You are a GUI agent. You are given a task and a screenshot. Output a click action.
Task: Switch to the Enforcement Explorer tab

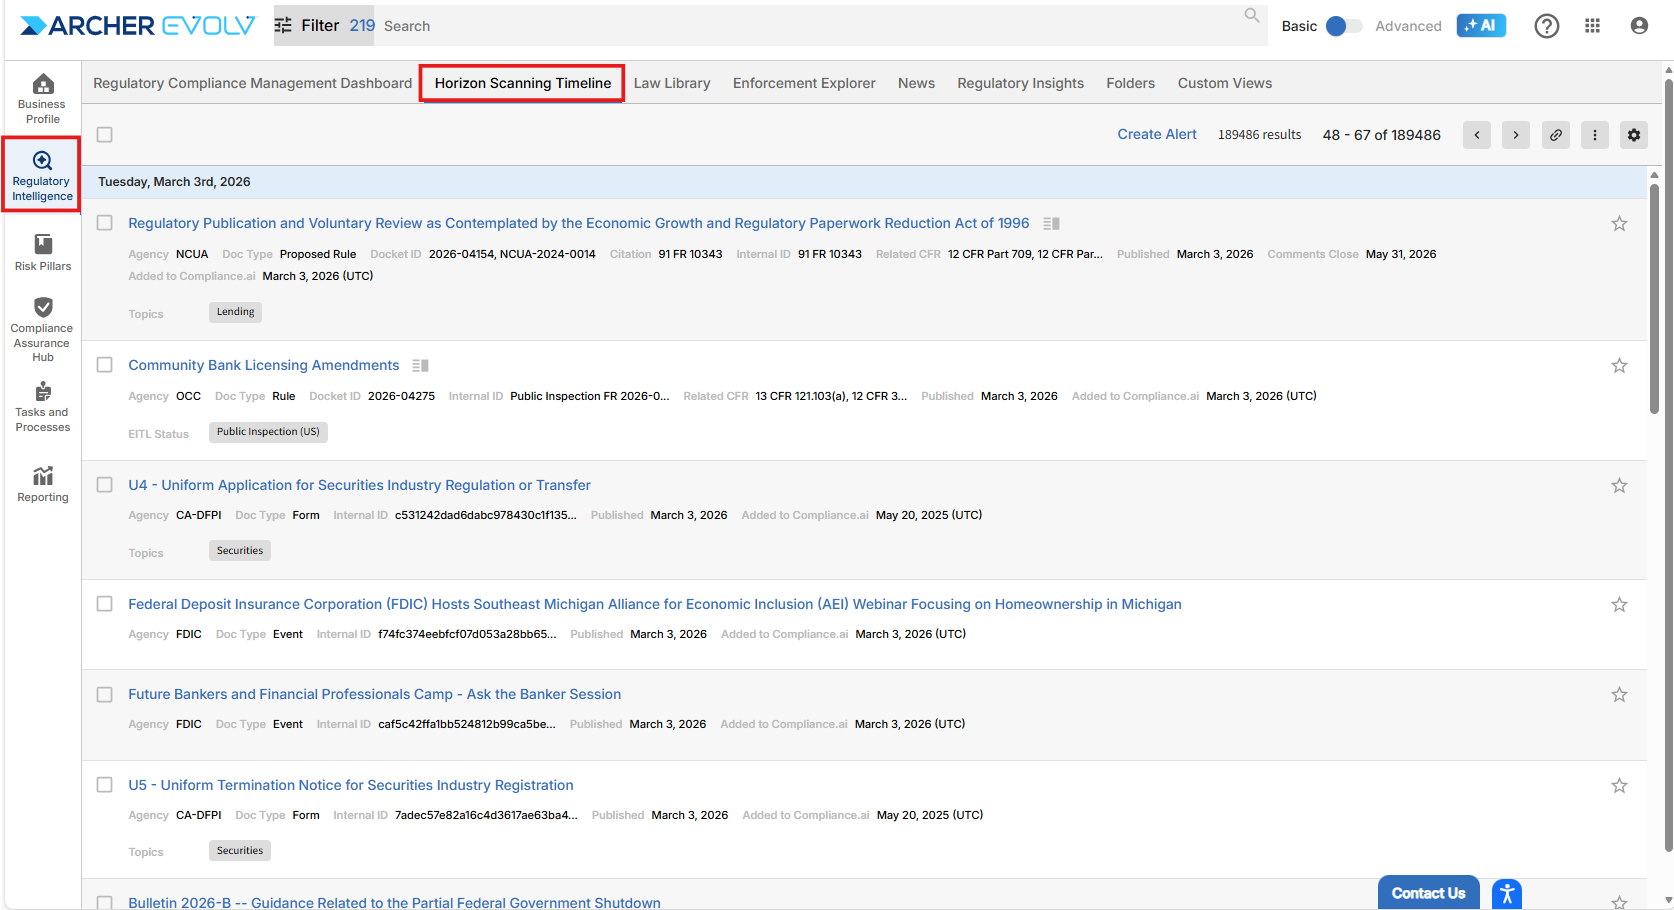pyautogui.click(x=803, y=83)
